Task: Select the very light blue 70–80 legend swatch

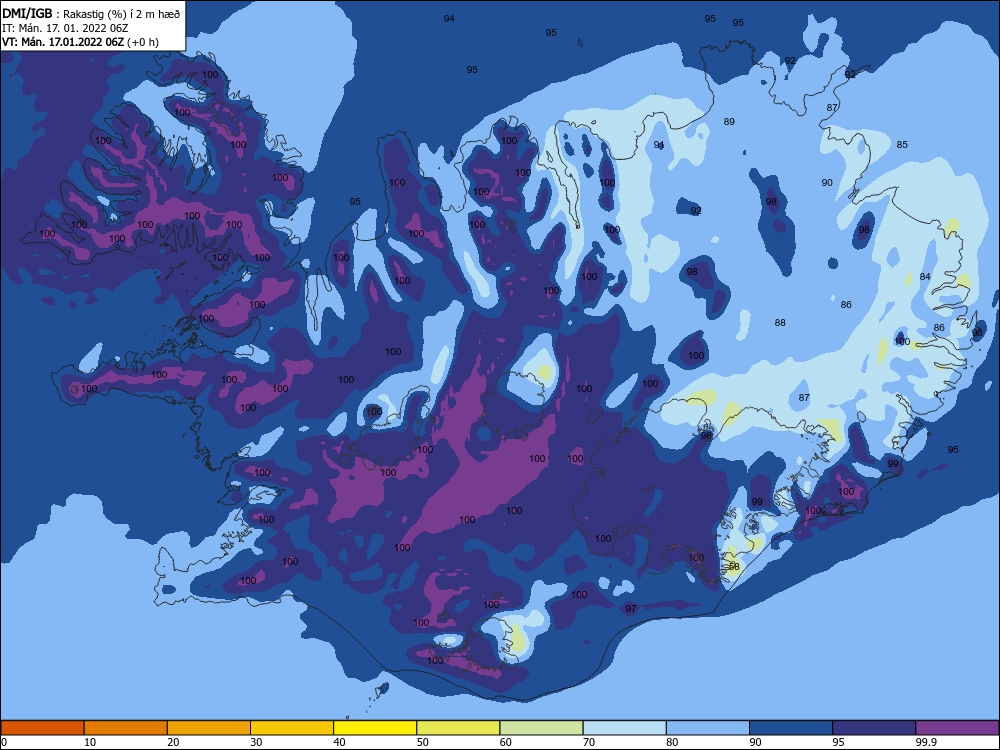Action: pyautogui.click(x=625, y=728)
